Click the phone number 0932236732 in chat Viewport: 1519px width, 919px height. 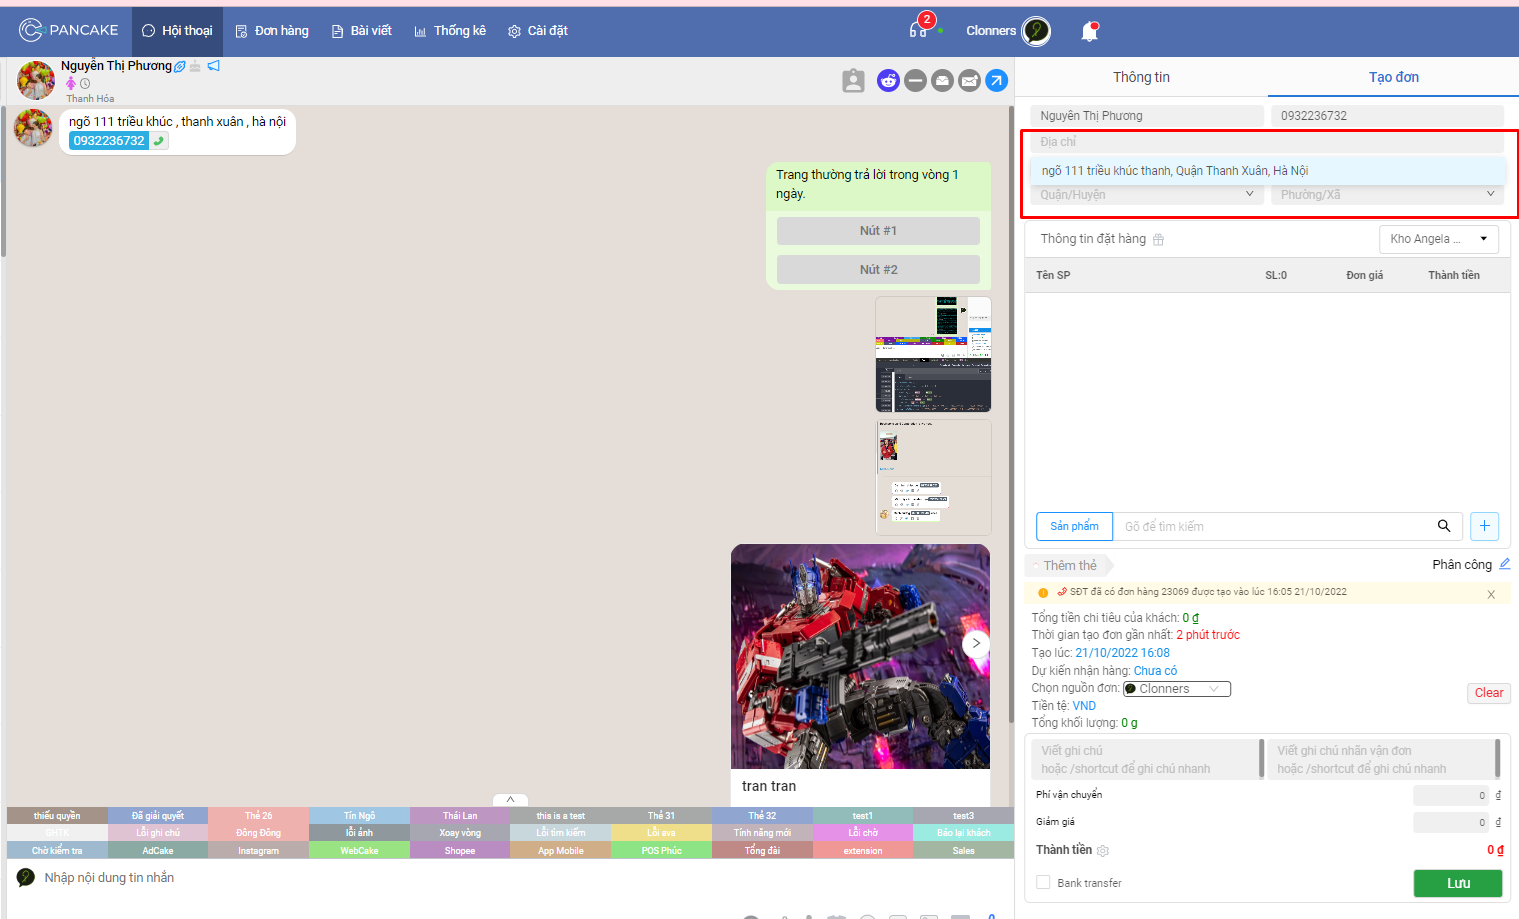pyautogui.click(x=109, y=141)
